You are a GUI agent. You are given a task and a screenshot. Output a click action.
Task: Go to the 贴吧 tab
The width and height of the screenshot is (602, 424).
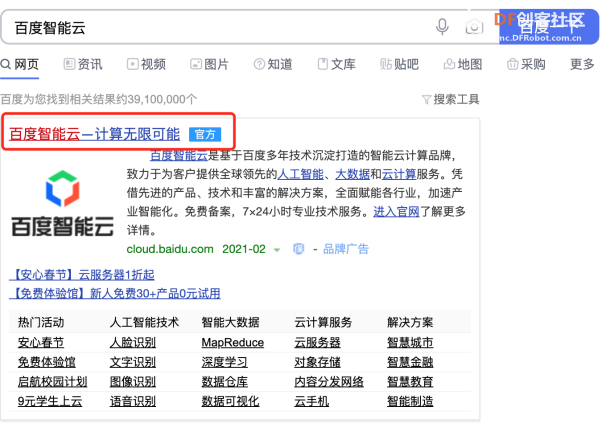tap(399, 64)
